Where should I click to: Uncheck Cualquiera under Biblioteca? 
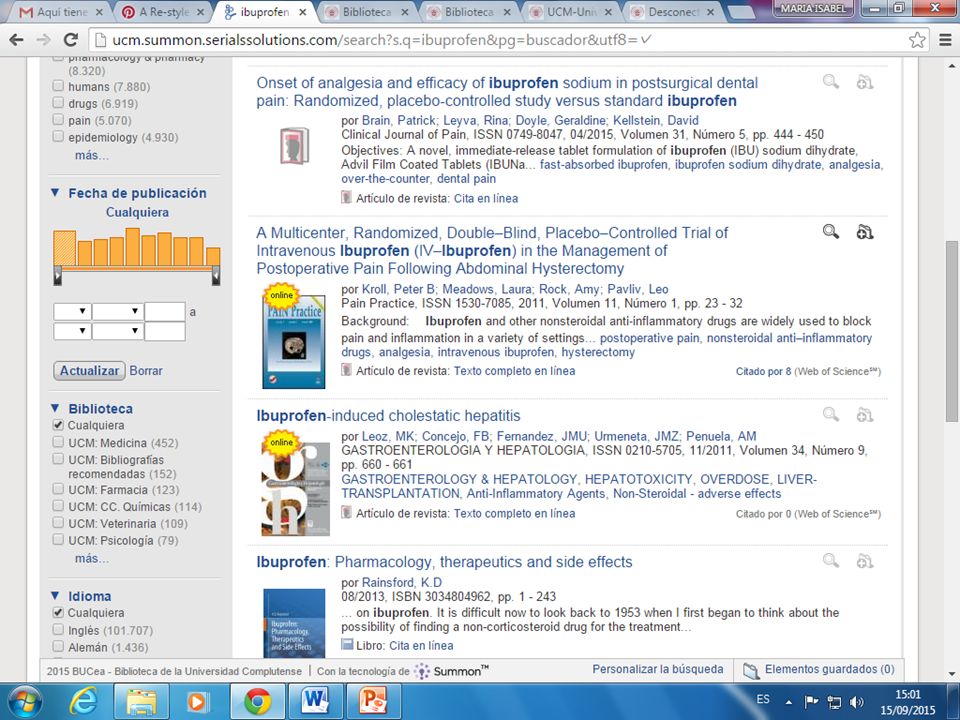(58, 424)
